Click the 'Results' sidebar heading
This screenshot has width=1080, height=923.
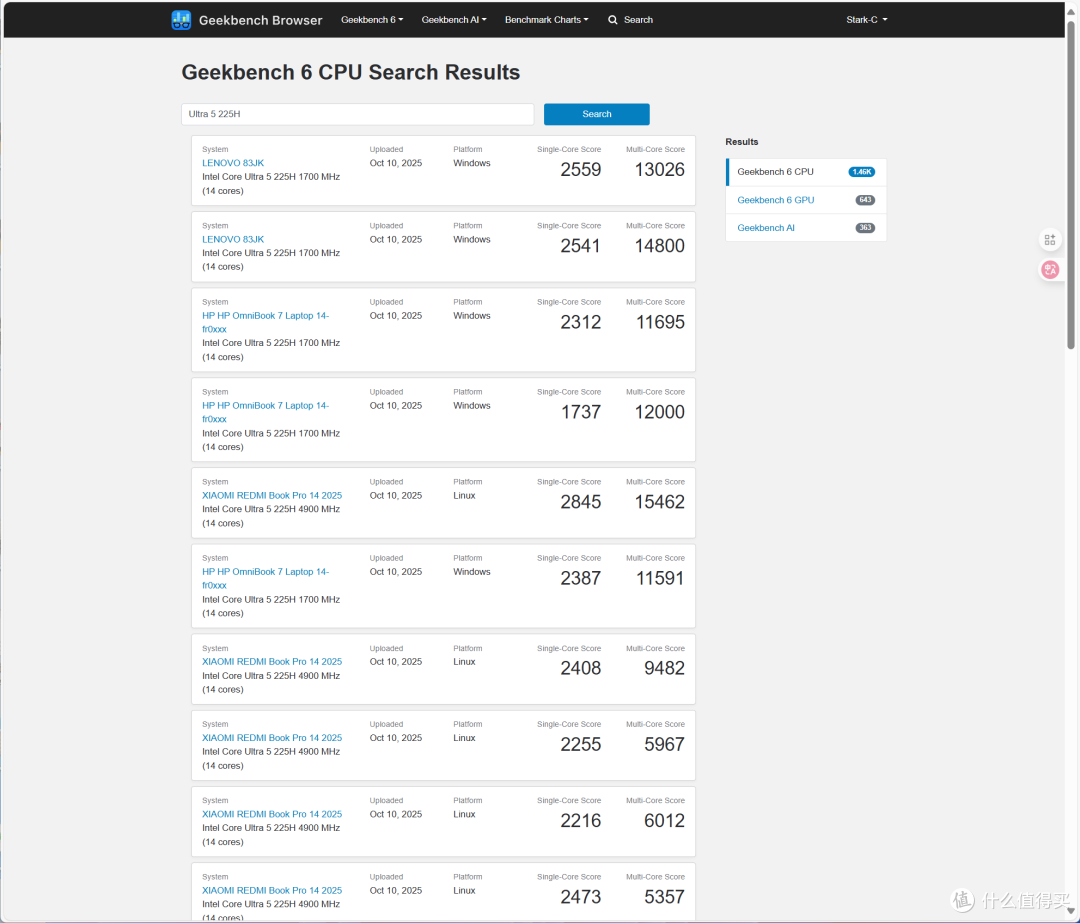coord(742,142)
